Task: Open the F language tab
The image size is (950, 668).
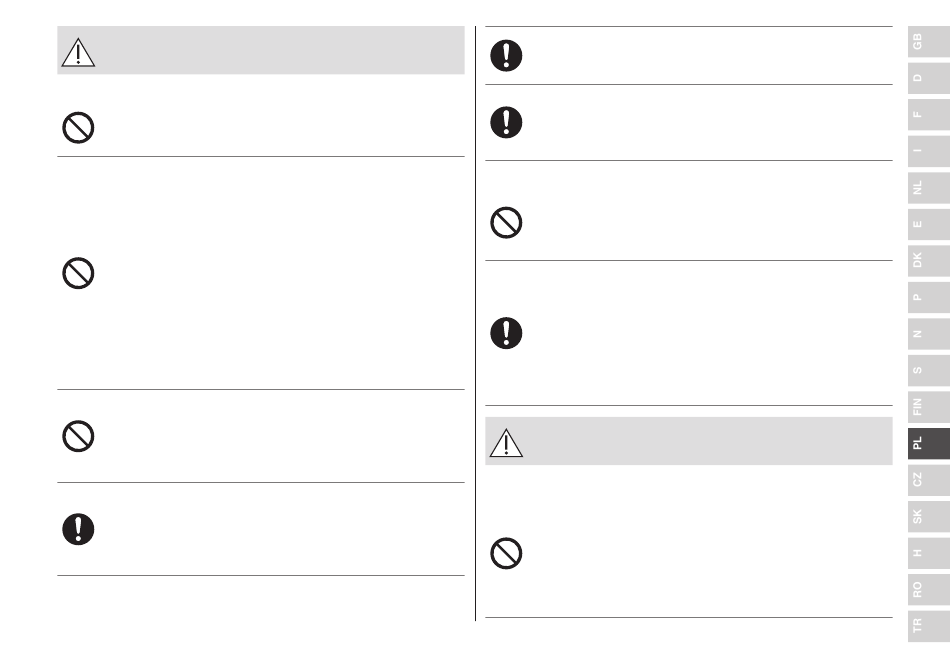Action: click(x=929, y=114)
